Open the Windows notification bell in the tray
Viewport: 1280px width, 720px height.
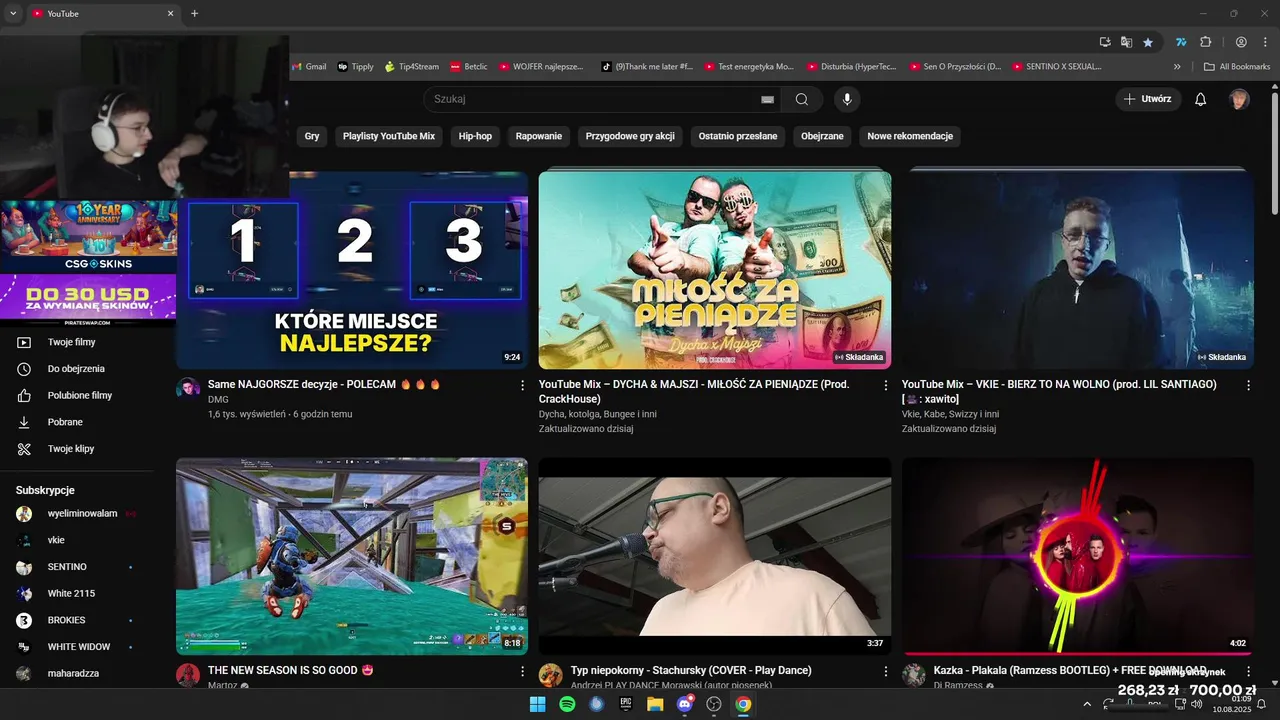pos(1262,704)
